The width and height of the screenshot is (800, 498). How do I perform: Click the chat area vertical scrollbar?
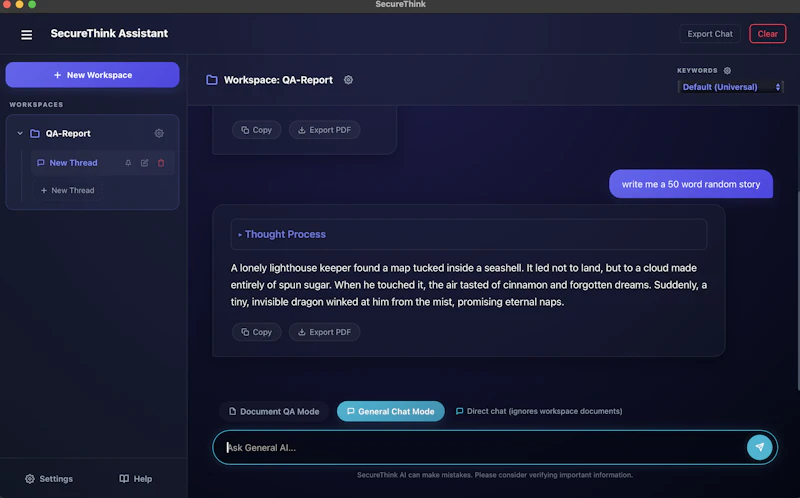(x=798, y=291)
